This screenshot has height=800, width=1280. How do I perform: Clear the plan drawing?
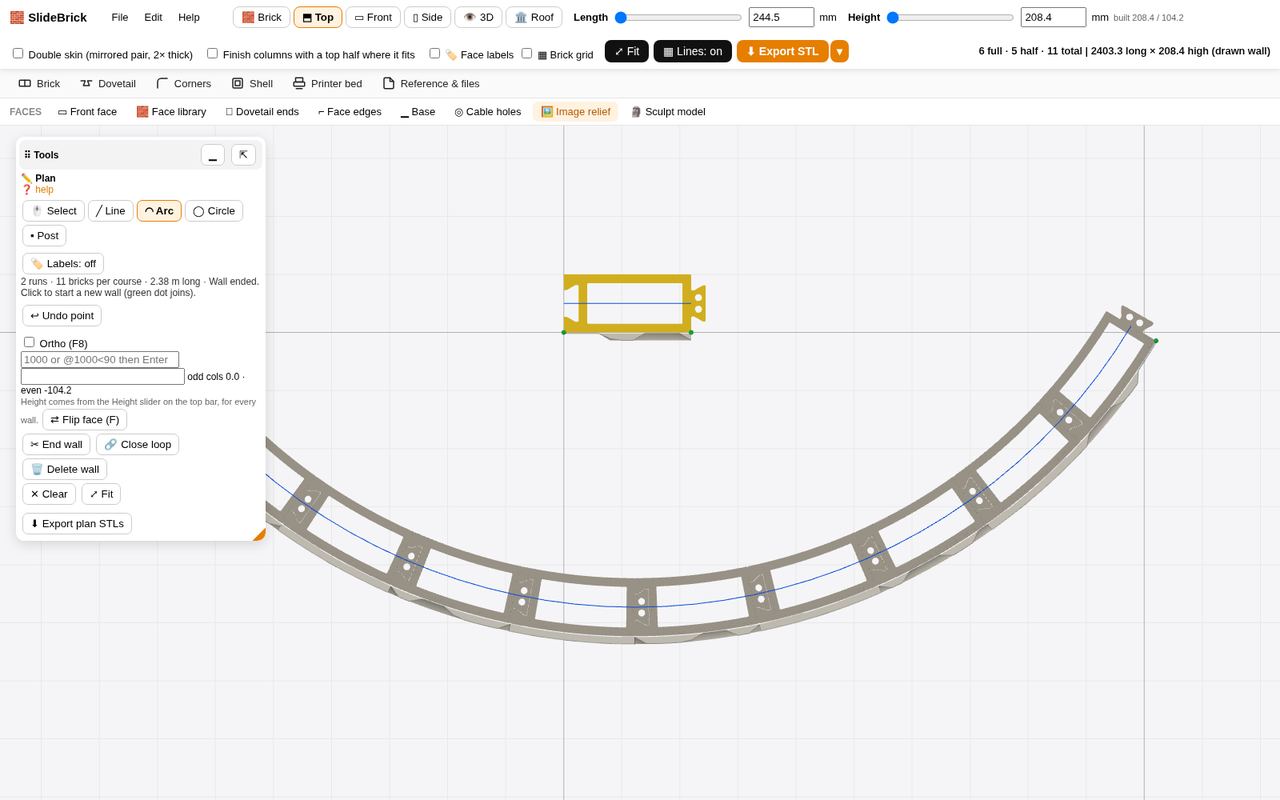click(49, 494)
